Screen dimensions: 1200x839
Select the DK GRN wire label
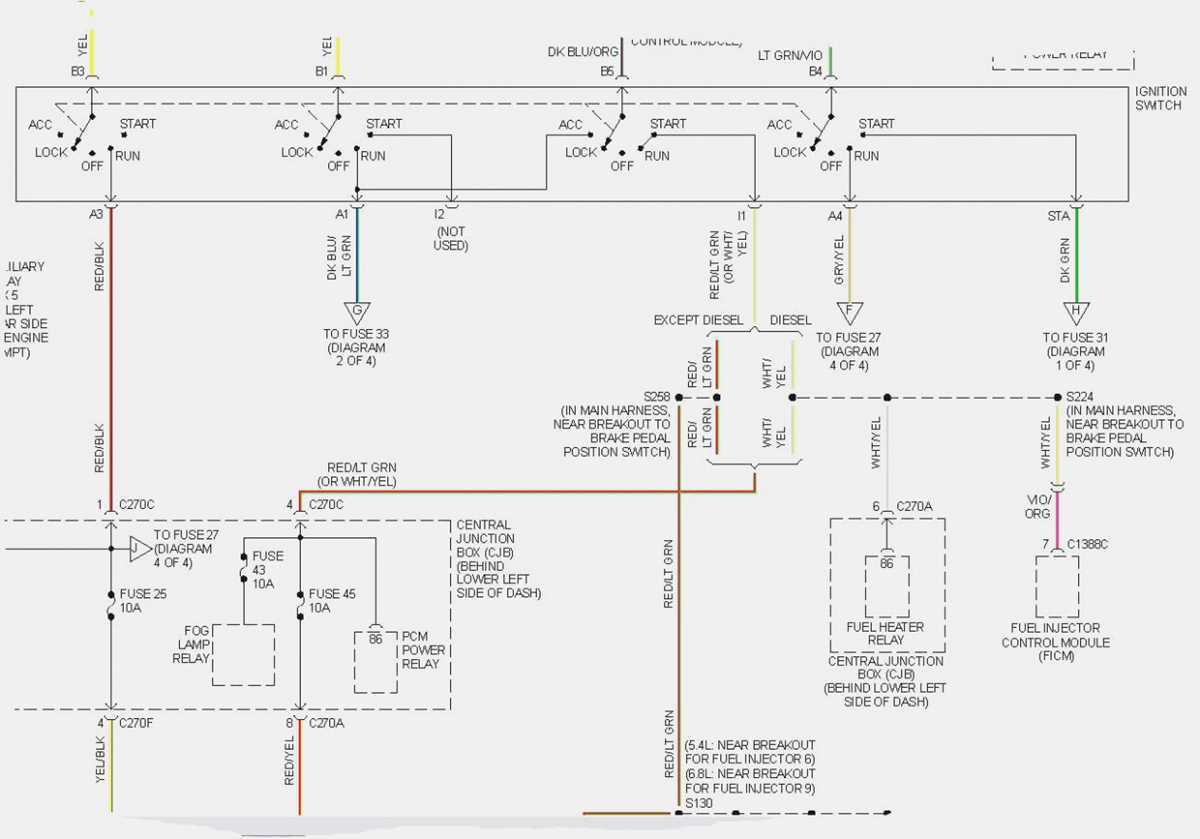(1066, 258)
